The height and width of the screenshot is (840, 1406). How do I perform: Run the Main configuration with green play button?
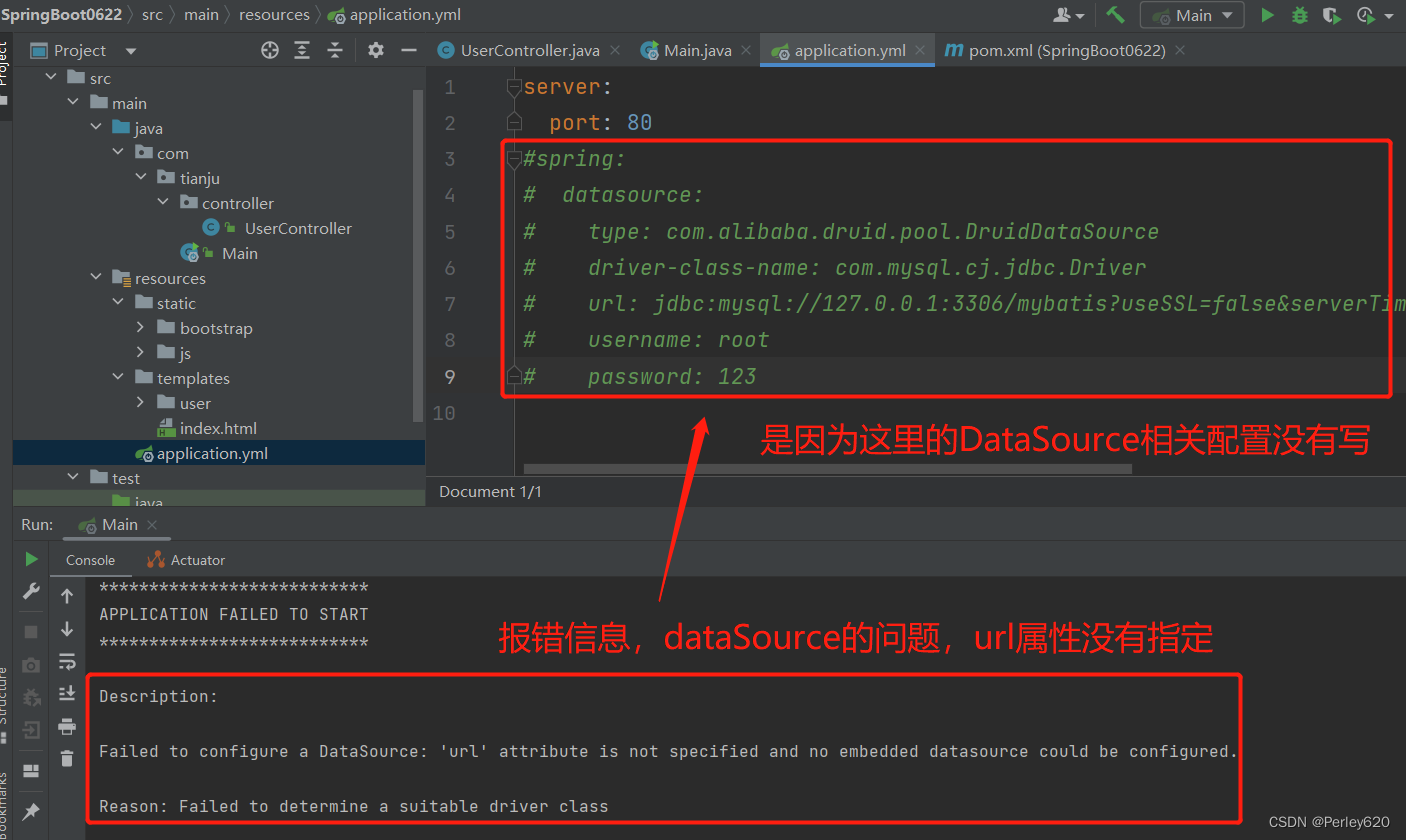(x=1267, y=15)
